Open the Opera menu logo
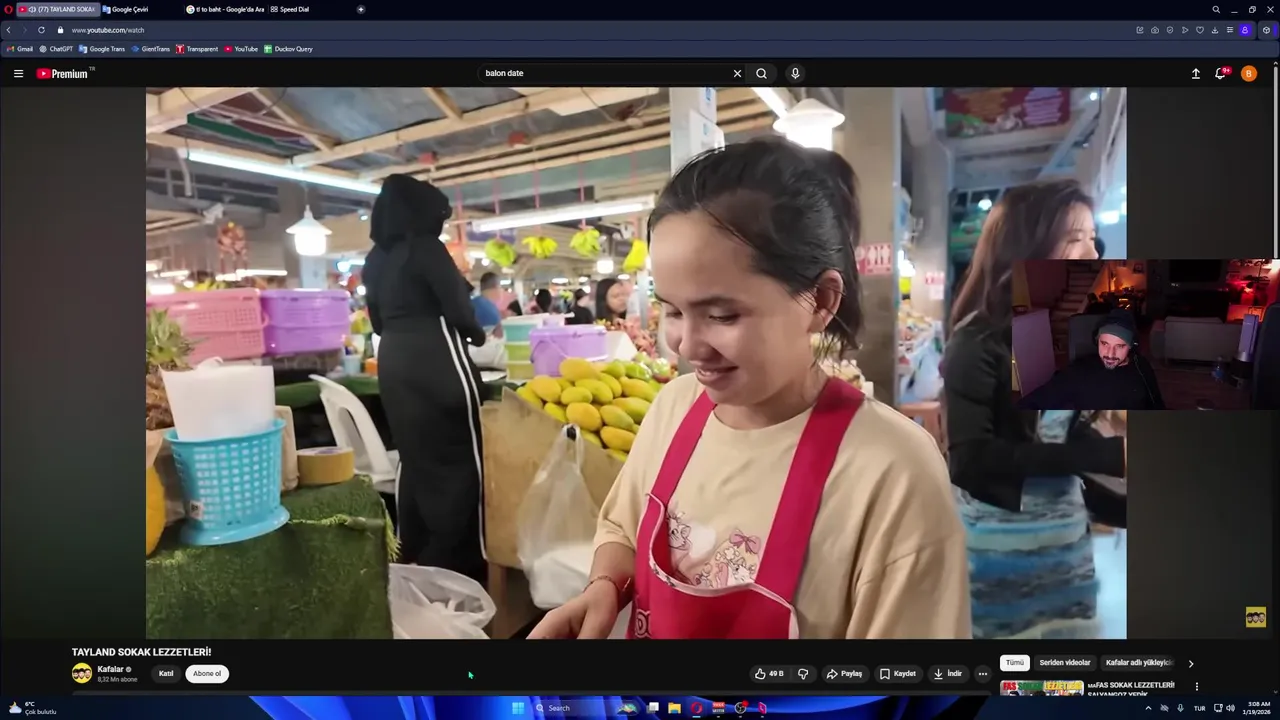Viewport: 1280px width, 720px height. click(8, 9)
